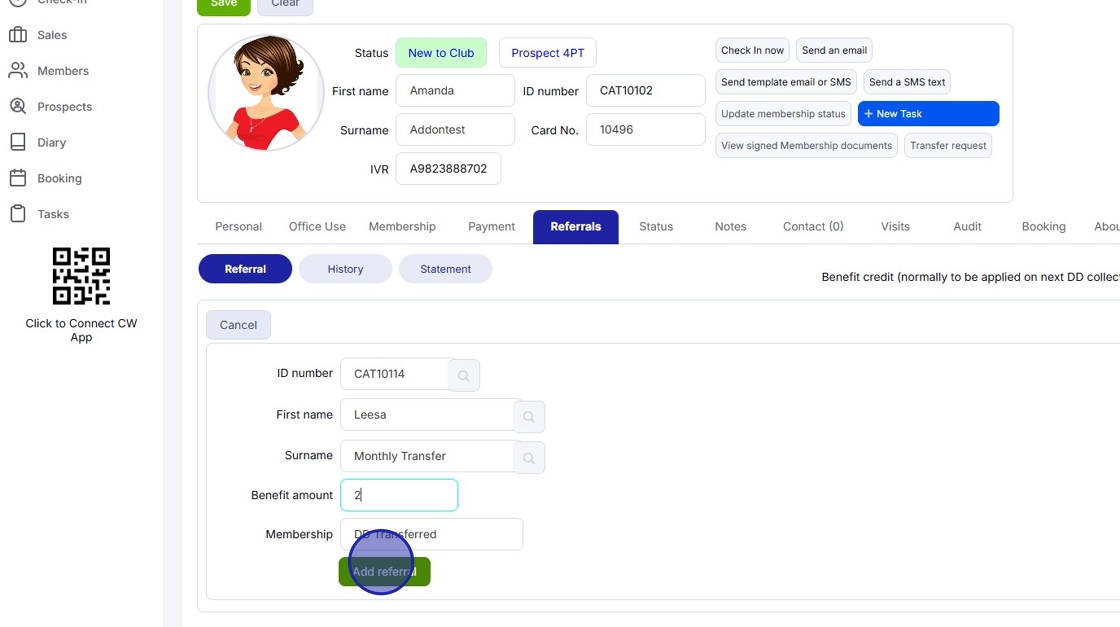This screenshot has width=1120, height=627.
Task: Show the referral History sub-tab
Action: 346,269
